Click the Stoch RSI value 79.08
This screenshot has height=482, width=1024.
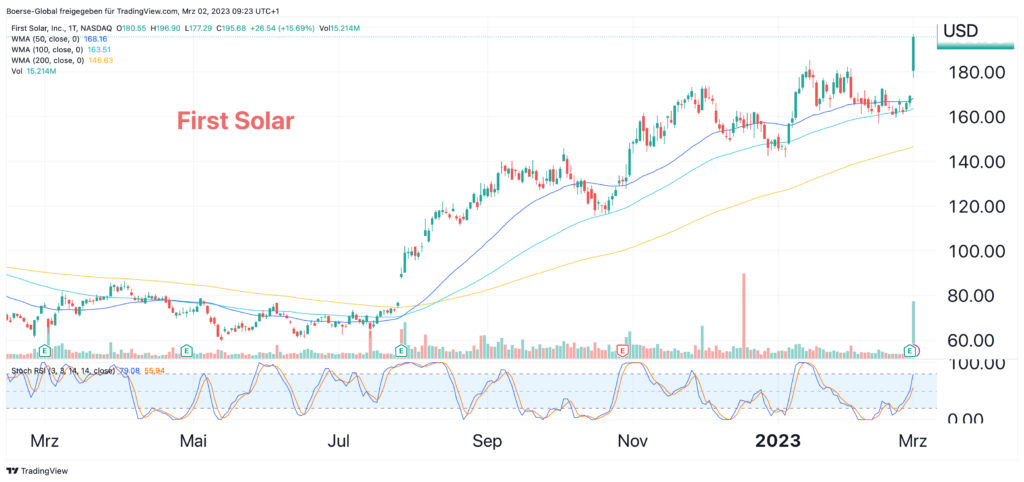[129, 371]
